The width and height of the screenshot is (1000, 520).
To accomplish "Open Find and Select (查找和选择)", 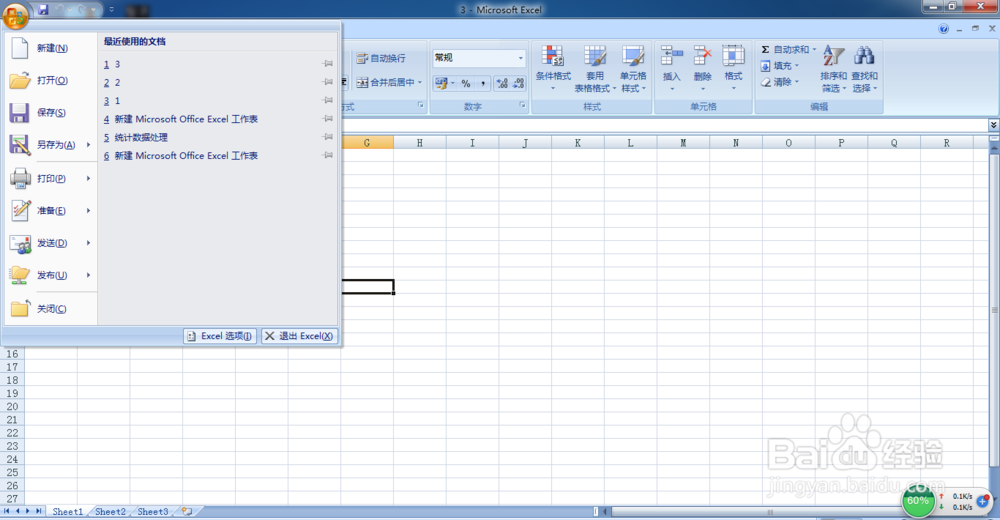I will pos(864,68).
